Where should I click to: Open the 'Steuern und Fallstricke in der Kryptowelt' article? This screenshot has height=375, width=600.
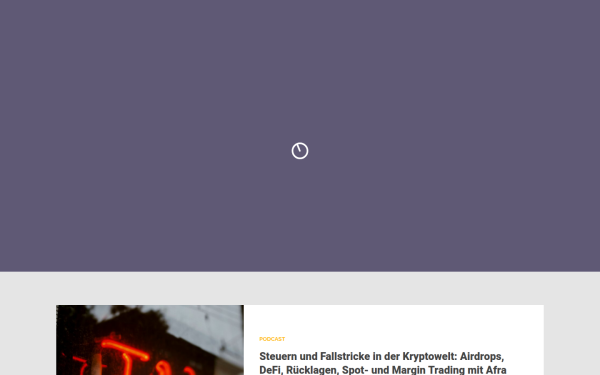point(383,363)
